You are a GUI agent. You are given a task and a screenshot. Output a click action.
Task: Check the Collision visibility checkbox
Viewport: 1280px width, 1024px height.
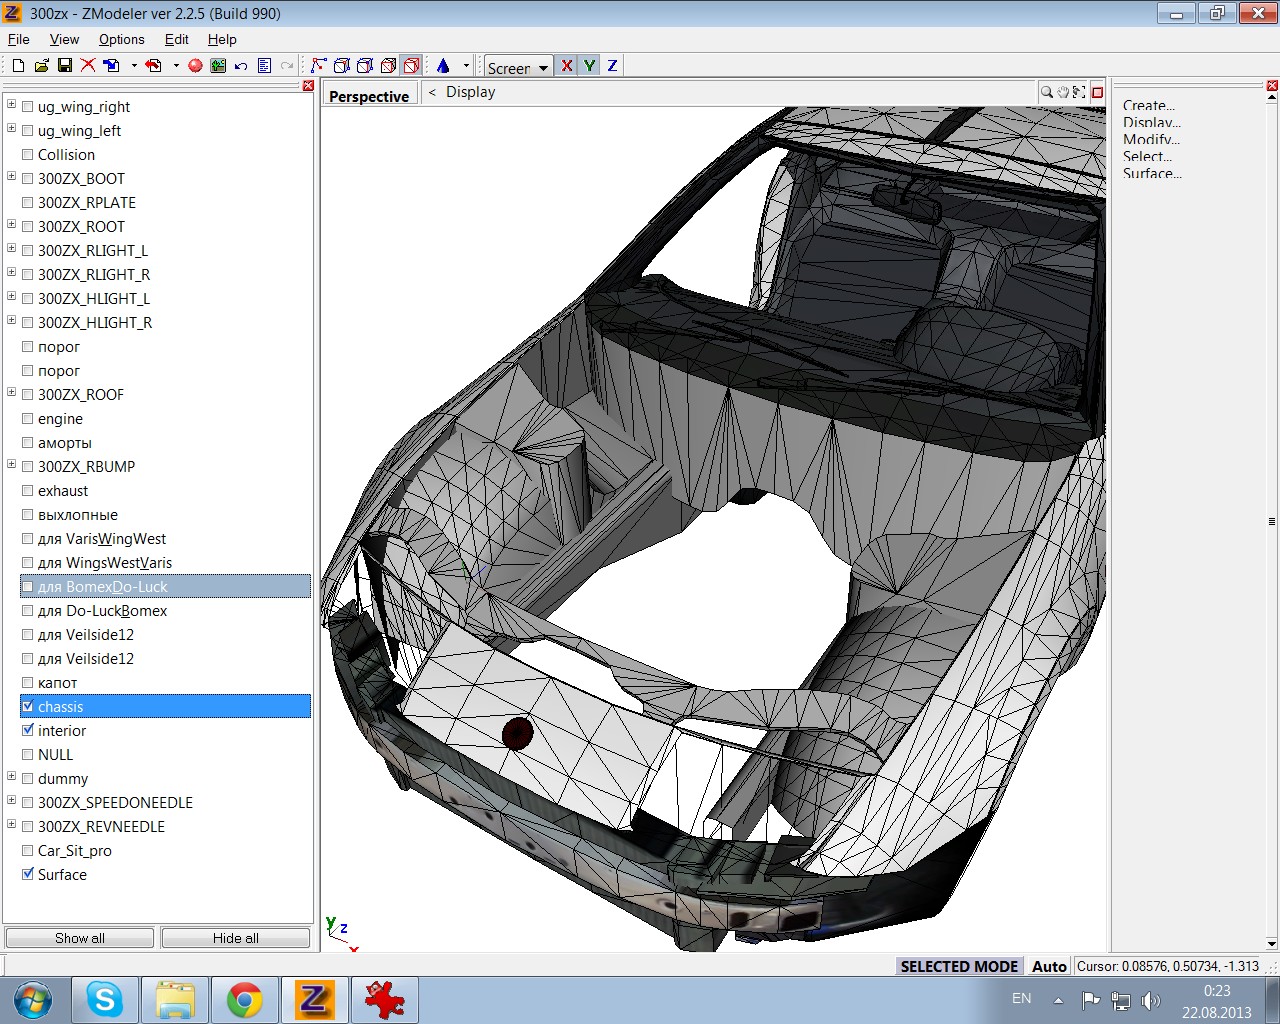click(x=28, y=155)
